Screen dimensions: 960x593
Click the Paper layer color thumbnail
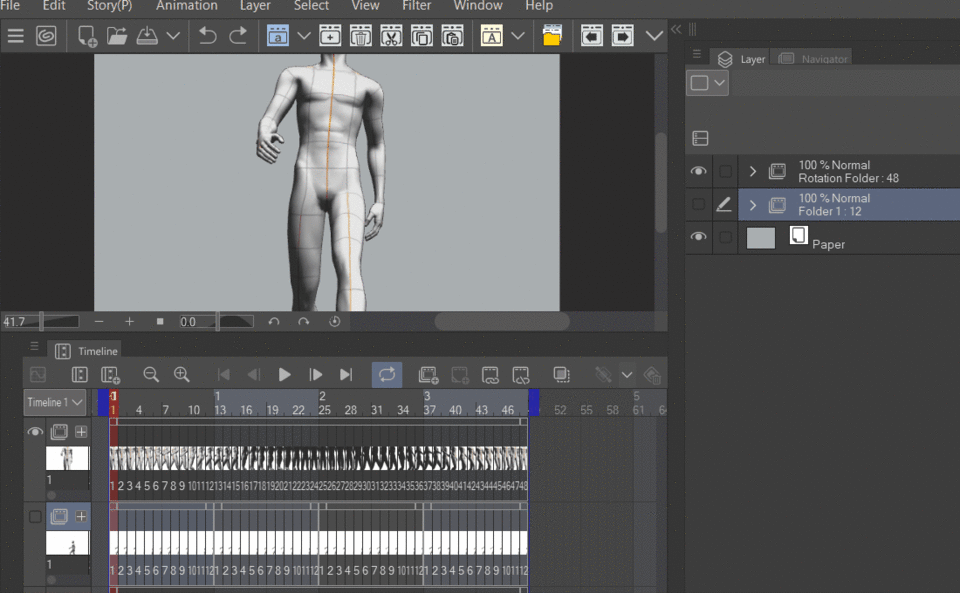(761, 237)
